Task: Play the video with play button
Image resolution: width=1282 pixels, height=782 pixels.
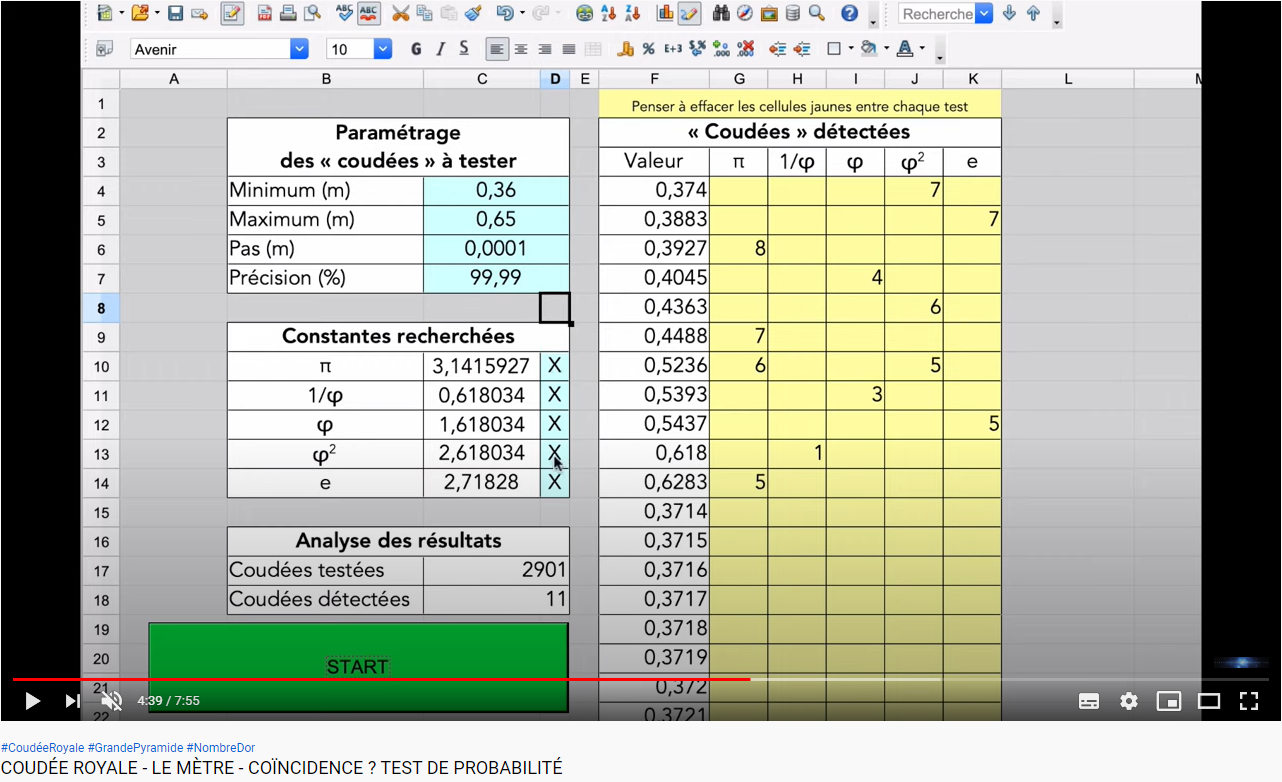Action: point(32,701)
